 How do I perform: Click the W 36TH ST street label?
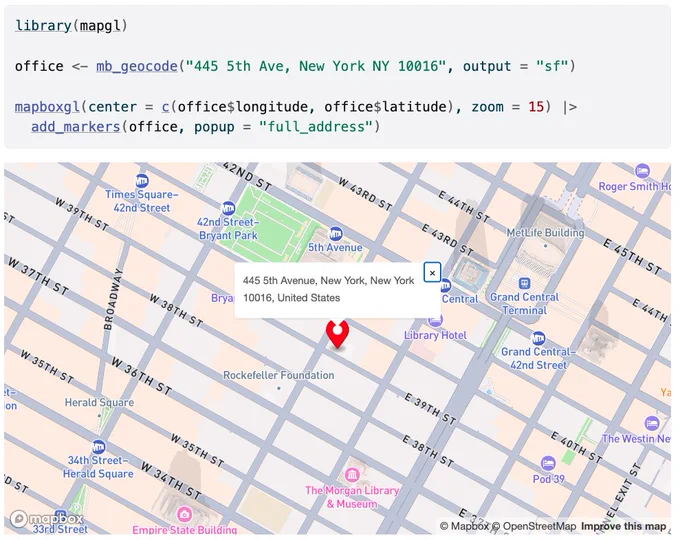coord(141,376)
